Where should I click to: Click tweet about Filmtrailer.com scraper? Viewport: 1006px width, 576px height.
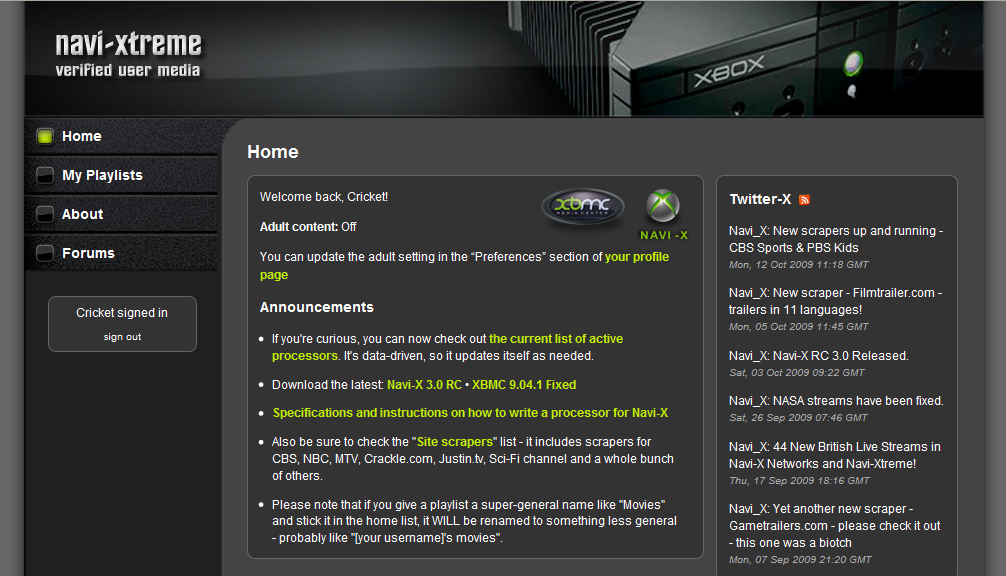(x=835, y=301)
